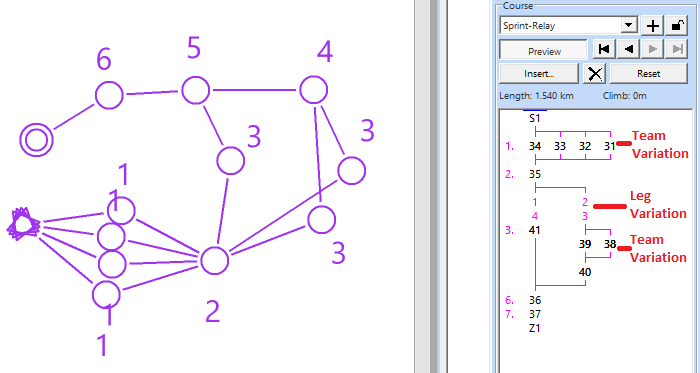Open the Sprint-Relay course dropdown
The height and width of the screenshot is (373, 700).
[629, 25]
